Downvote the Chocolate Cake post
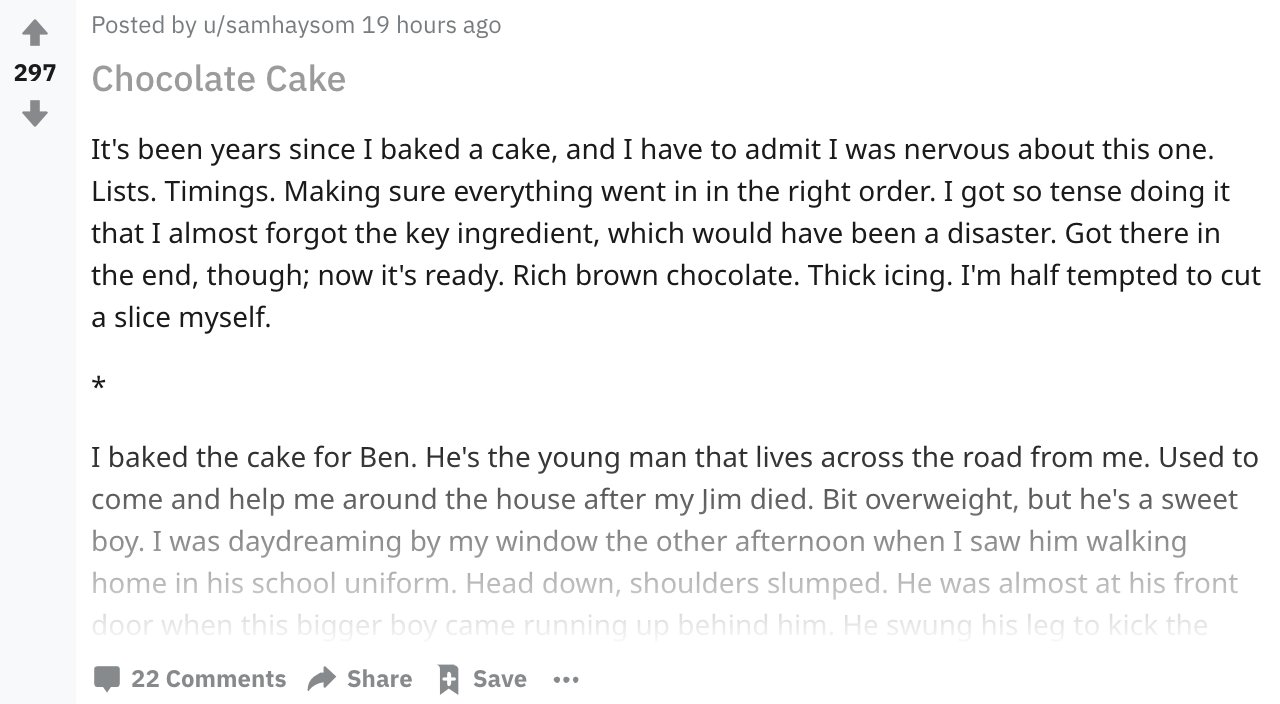This screenshot has width=1280, height=704. click(35, 113)
